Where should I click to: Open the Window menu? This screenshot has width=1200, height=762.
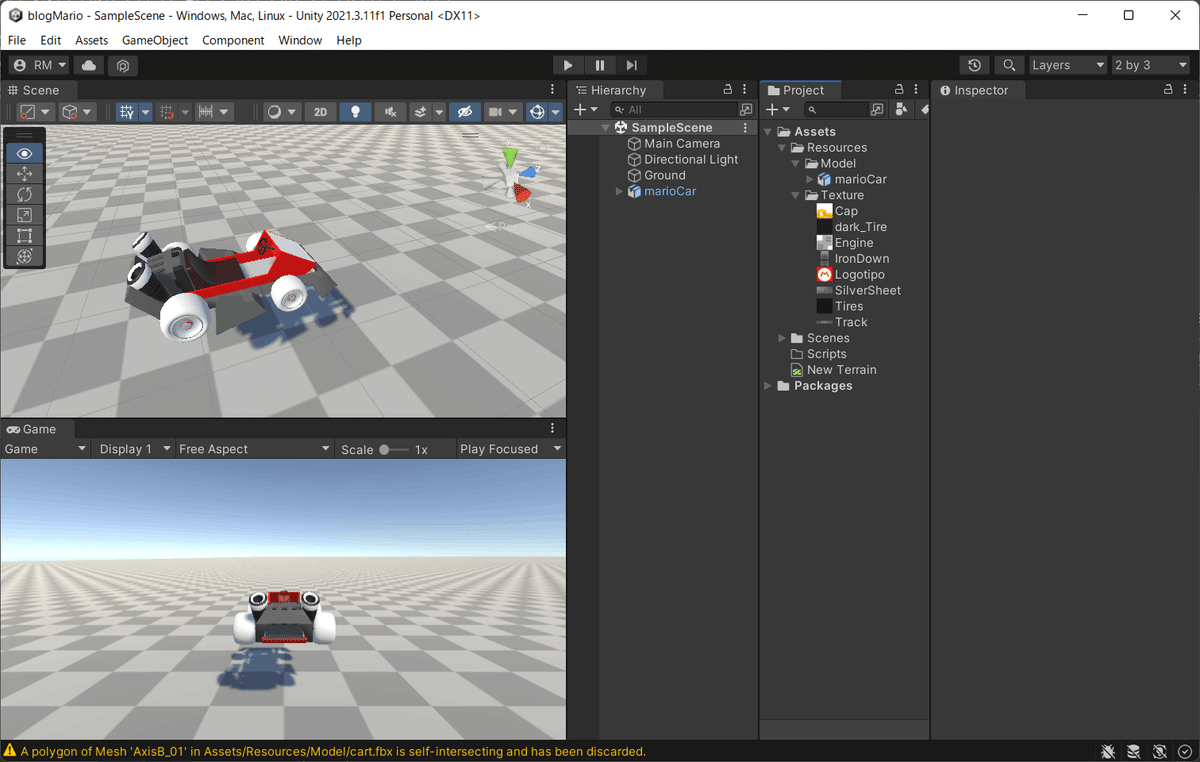point(300,40)
